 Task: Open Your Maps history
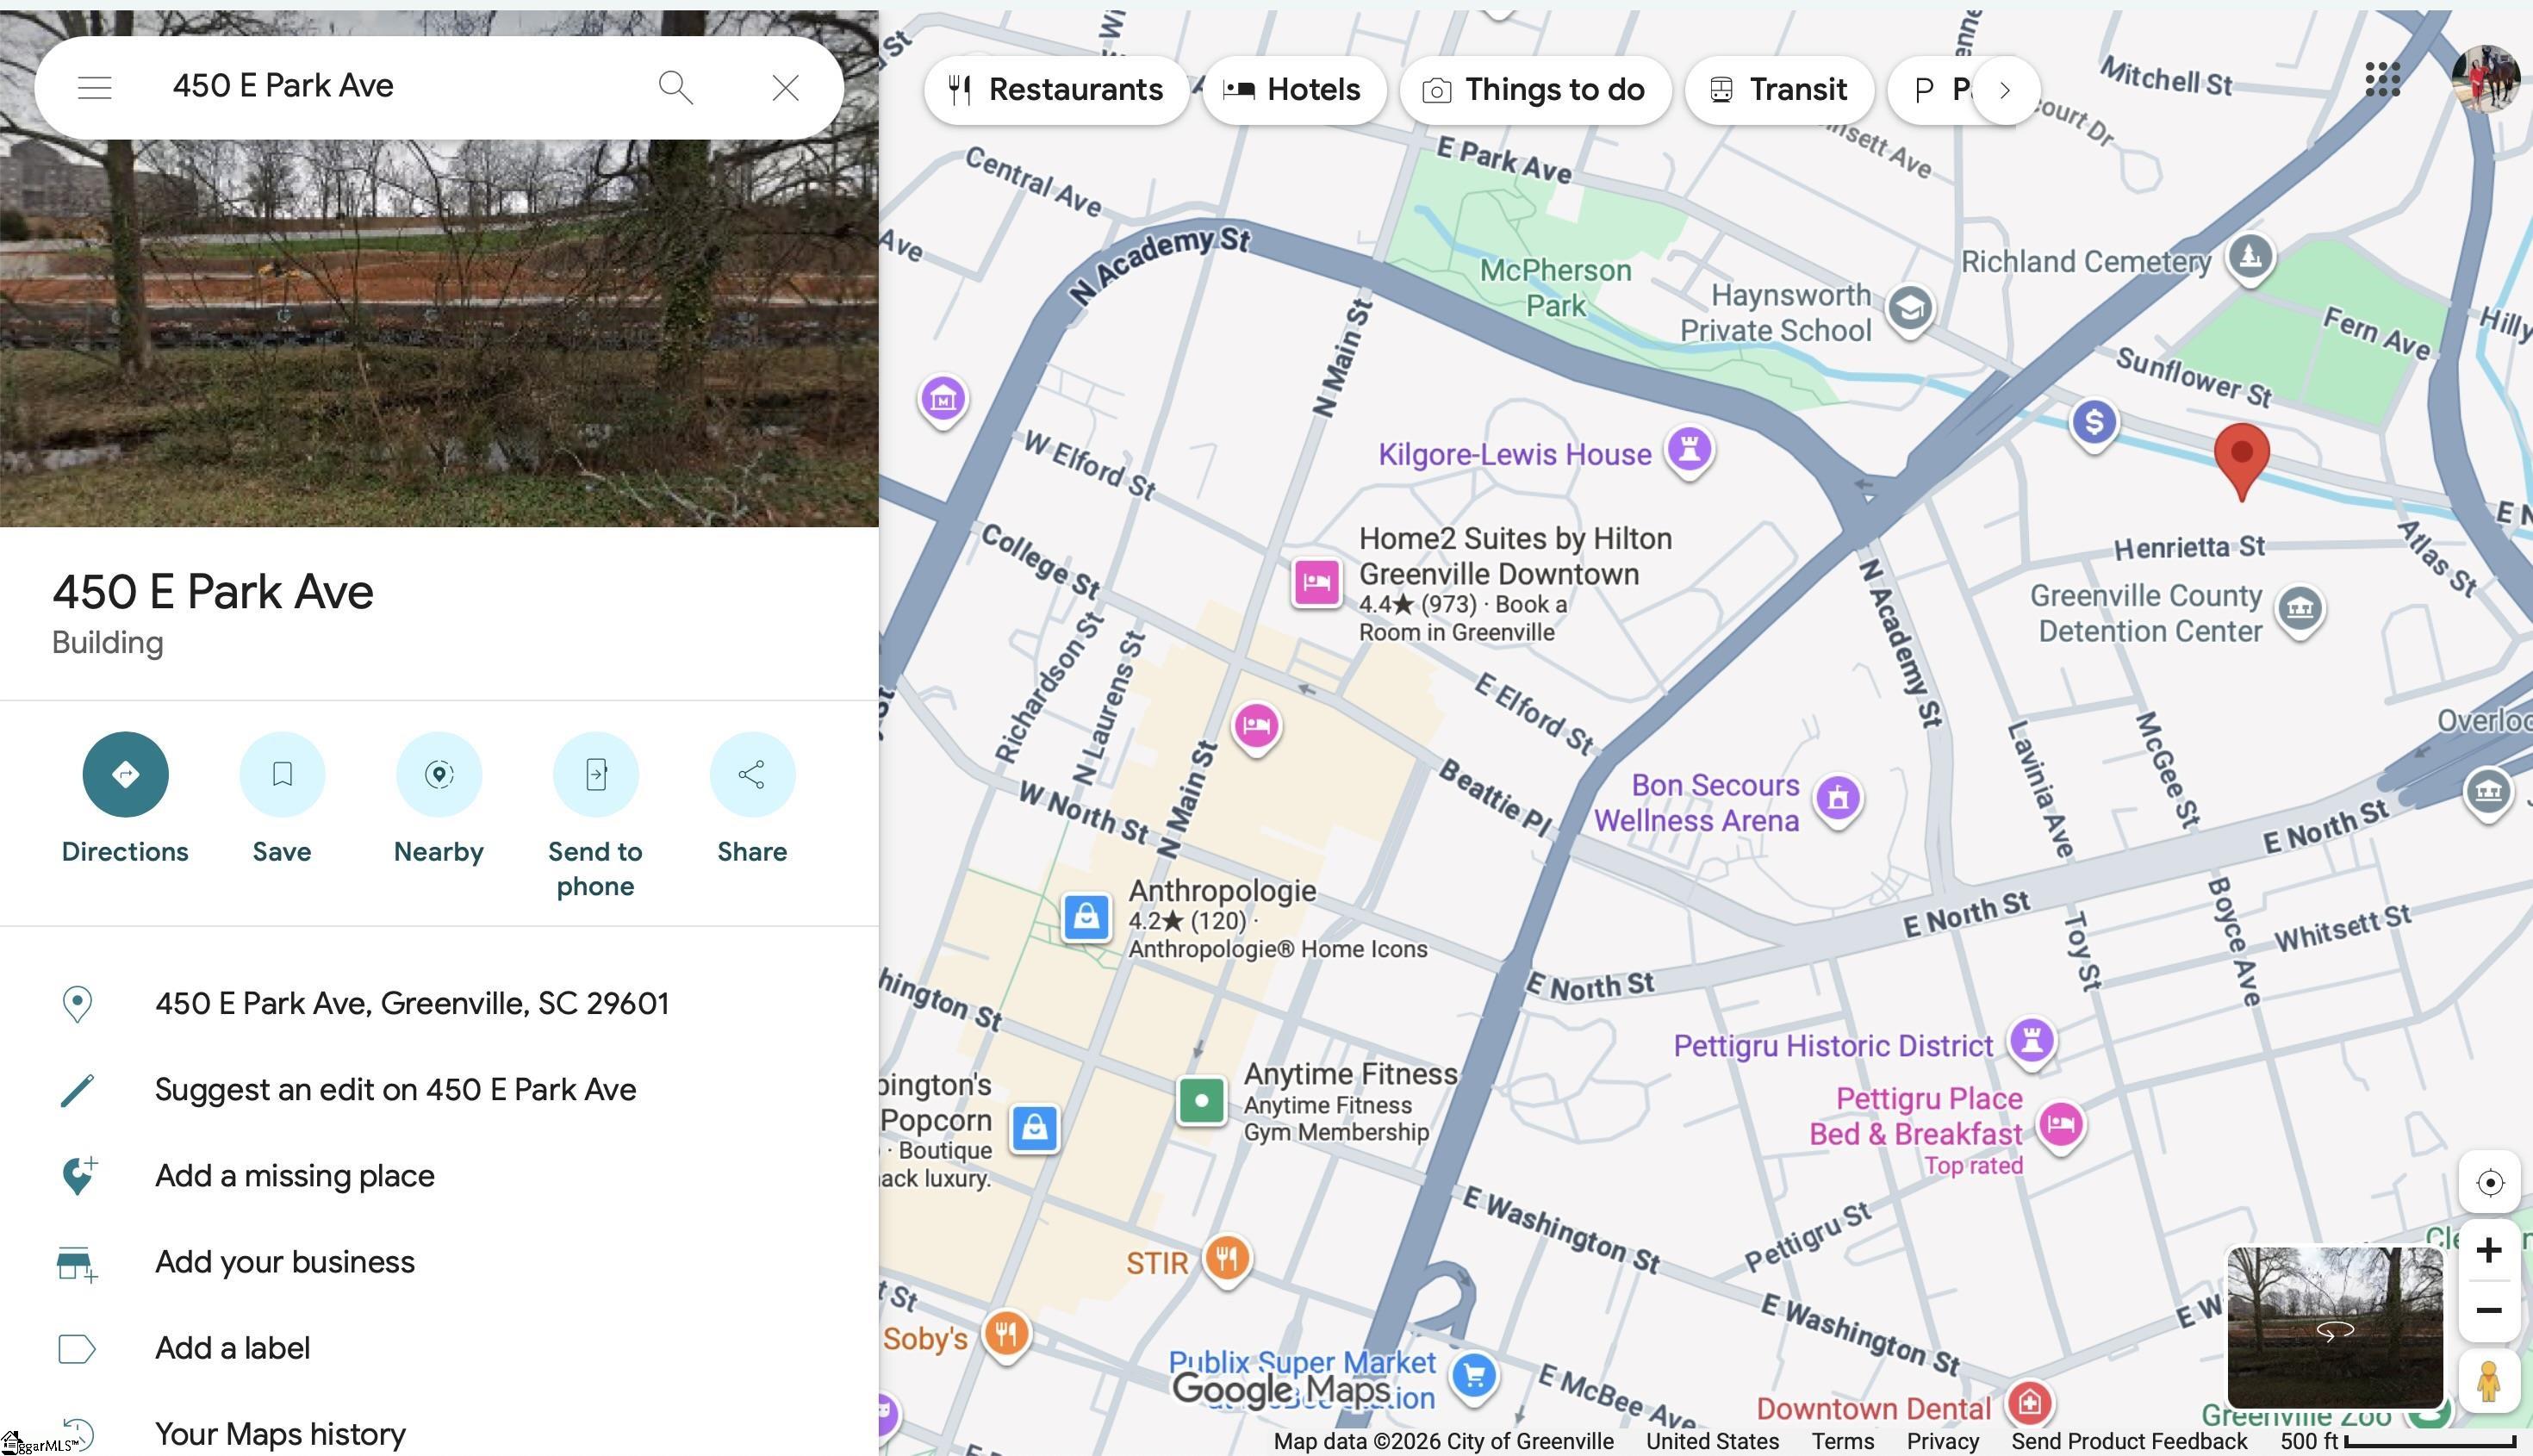(x=280, y=1434)
